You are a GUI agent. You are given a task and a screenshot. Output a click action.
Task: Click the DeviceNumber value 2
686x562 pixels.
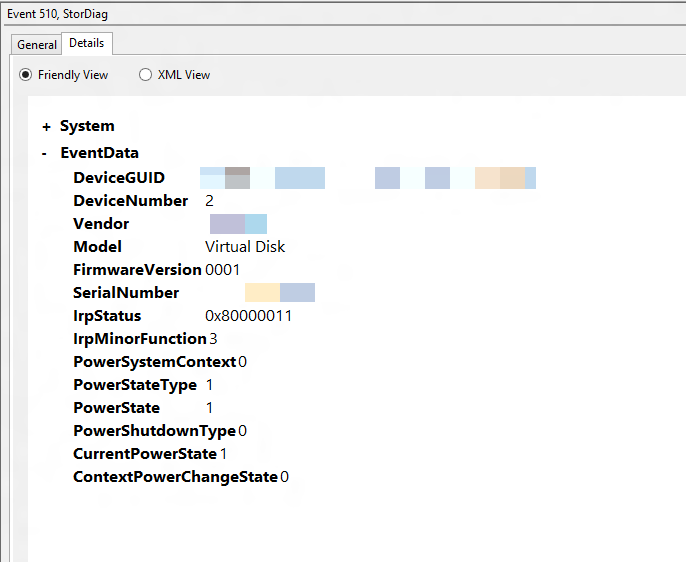[x=209, y=201]
